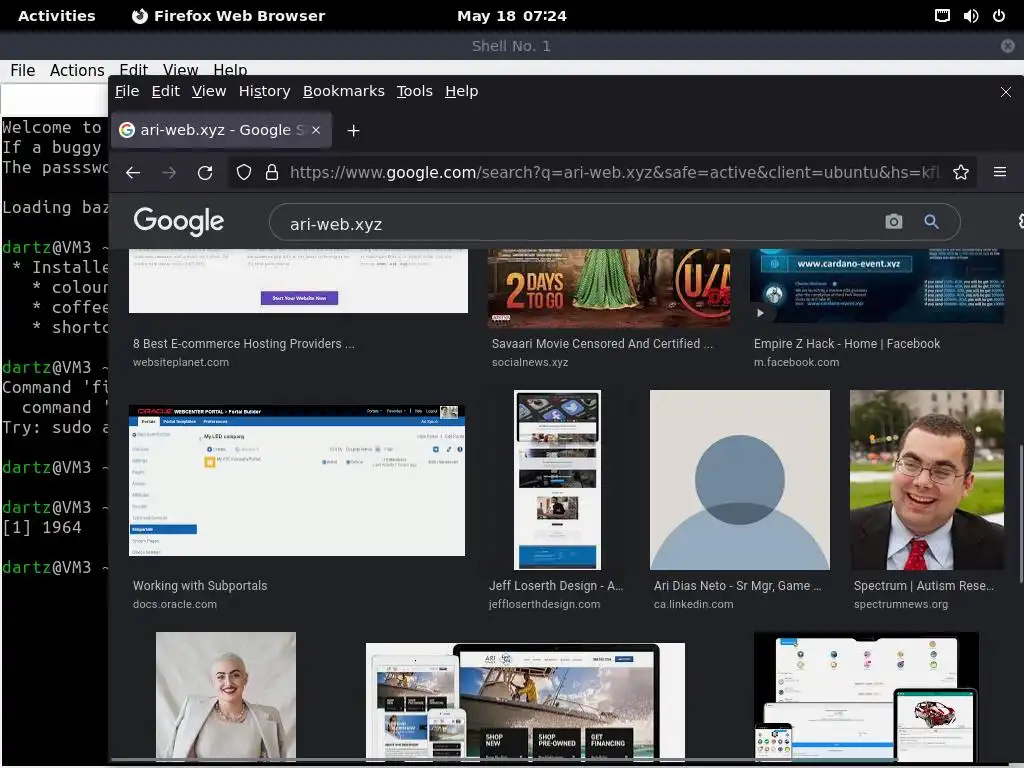Screen dimensions: 1024x768
Task: Open the Firefox Help menu
Action: coord(462,91)
